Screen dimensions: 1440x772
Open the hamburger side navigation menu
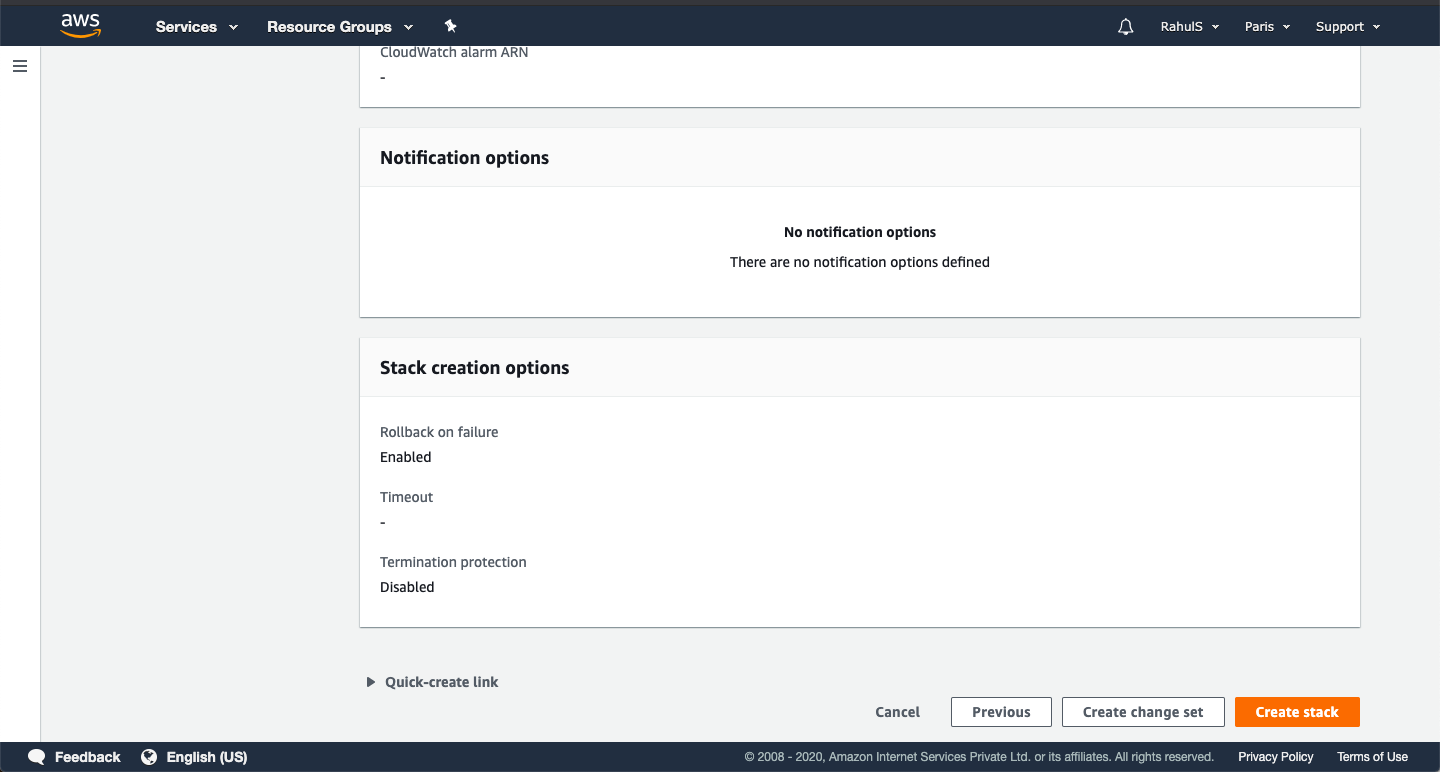pos(20,66)
